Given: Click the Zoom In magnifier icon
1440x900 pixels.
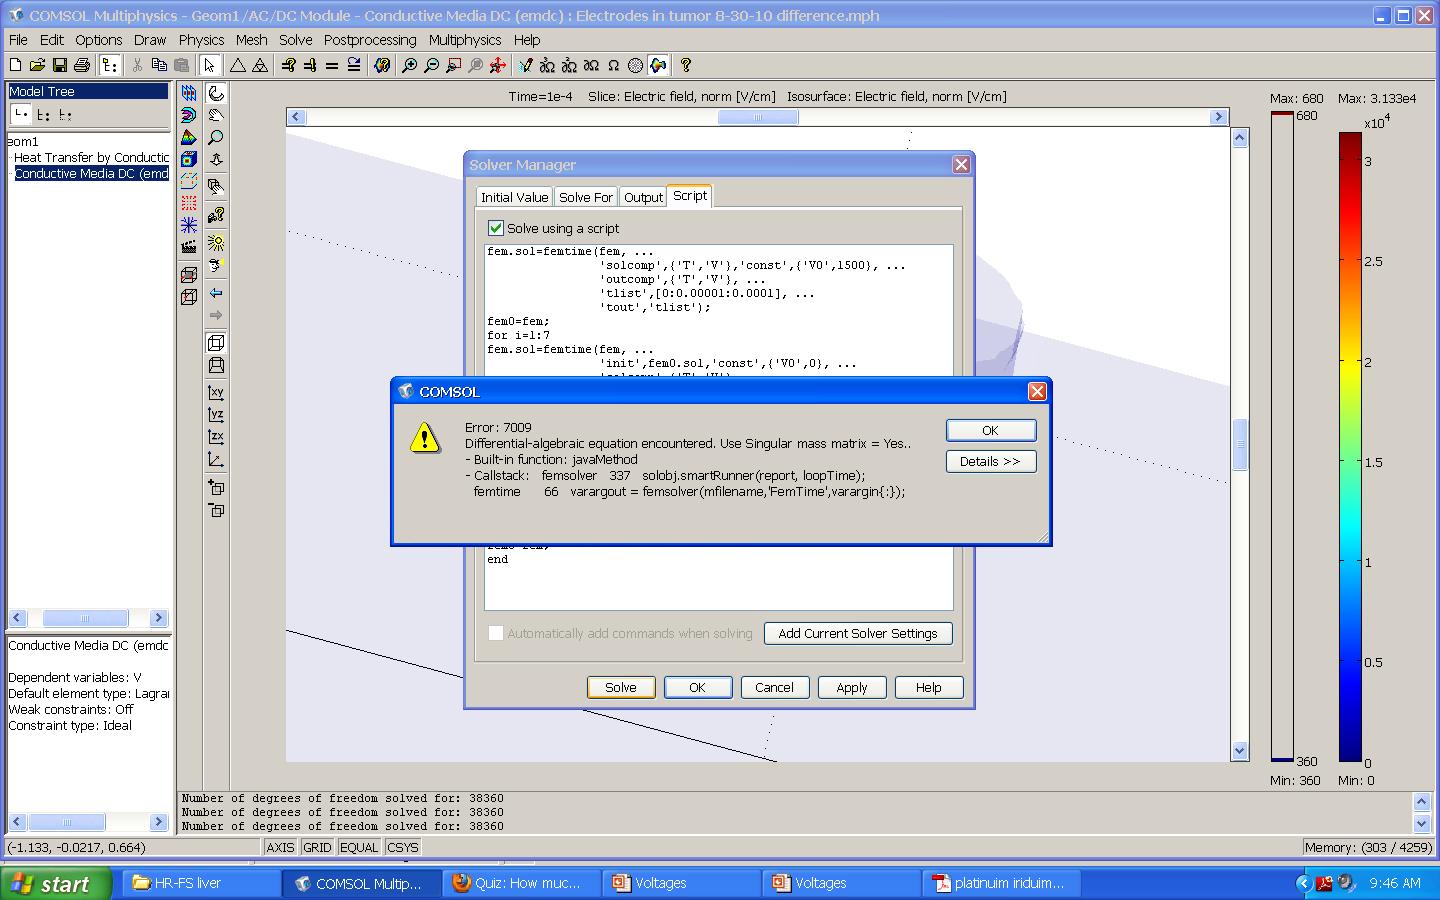Looking at the screenshot, I should 409,65.
